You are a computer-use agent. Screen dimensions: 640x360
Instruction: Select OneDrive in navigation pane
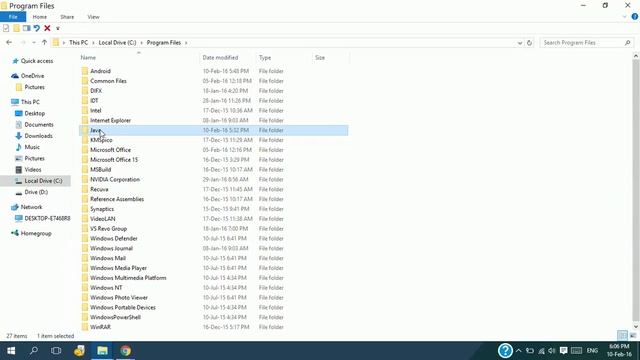[x=32, y=76]
